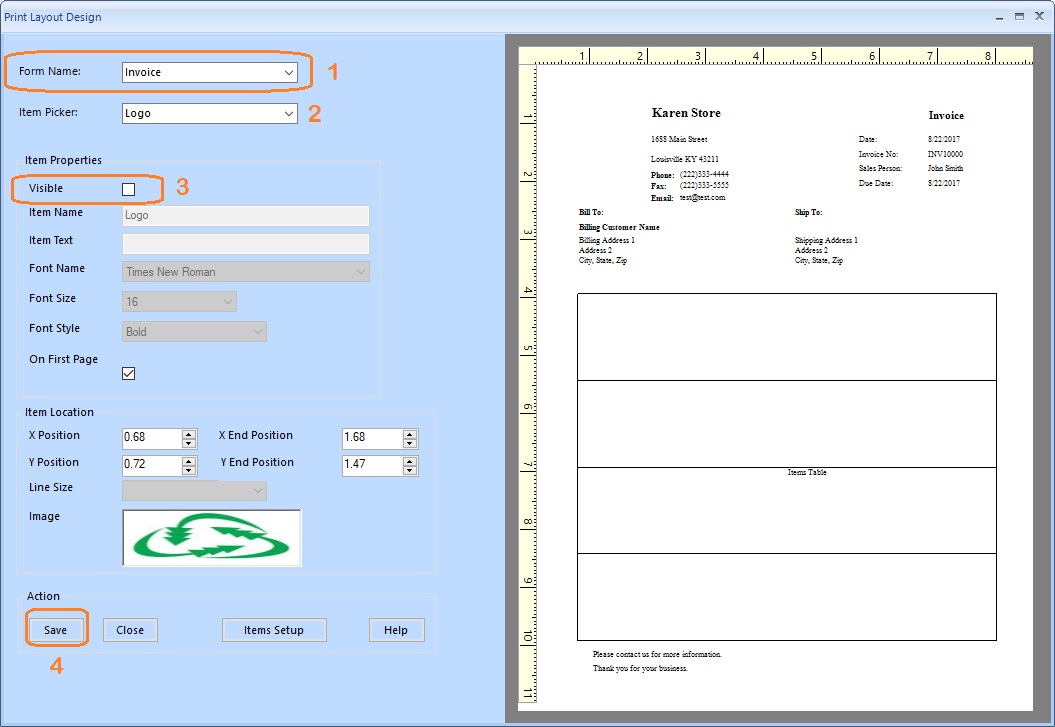
Task: Open the Font Name dropdown
Action: point(360,272)
